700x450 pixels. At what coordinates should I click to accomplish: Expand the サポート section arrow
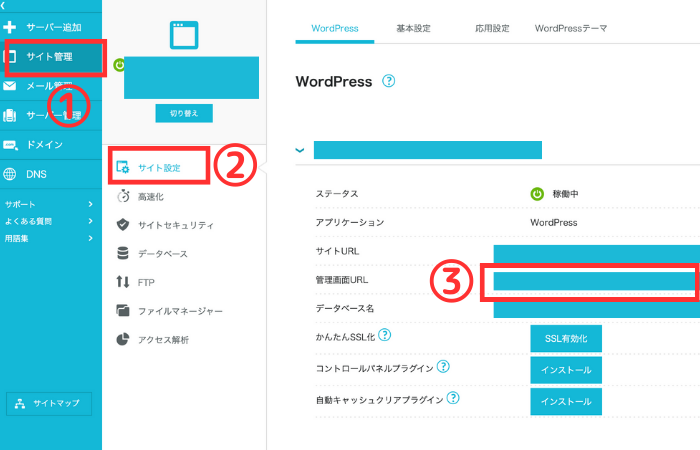91,204
